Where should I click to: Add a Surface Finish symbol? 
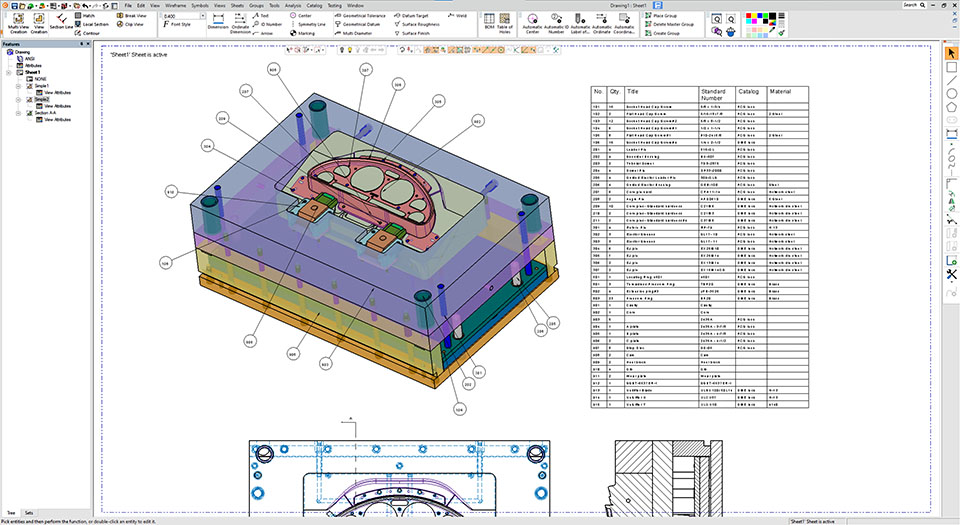point(412,33)
